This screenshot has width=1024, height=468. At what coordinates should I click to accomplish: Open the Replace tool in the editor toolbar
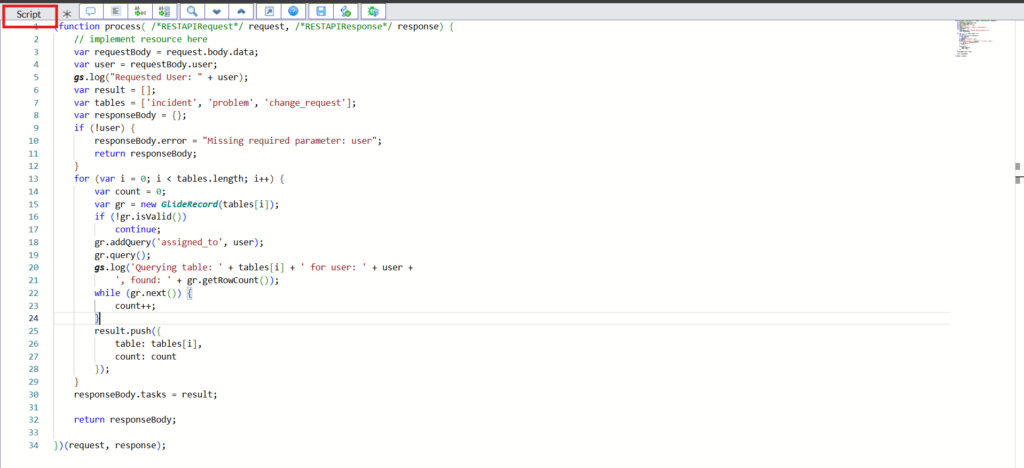(140, 12)
